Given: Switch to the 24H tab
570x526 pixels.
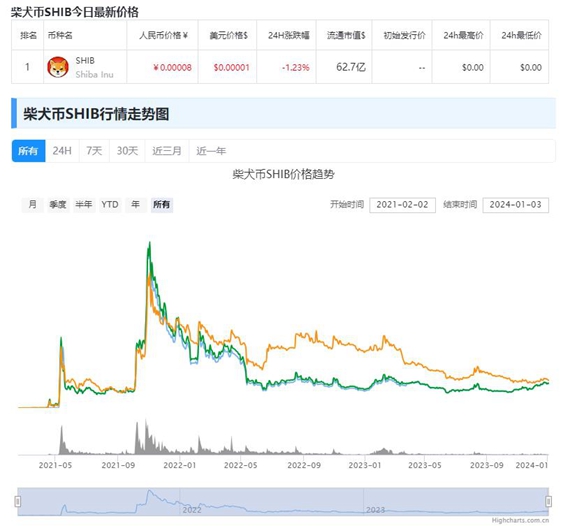Looking at the screenshot, I should (62, 151).
